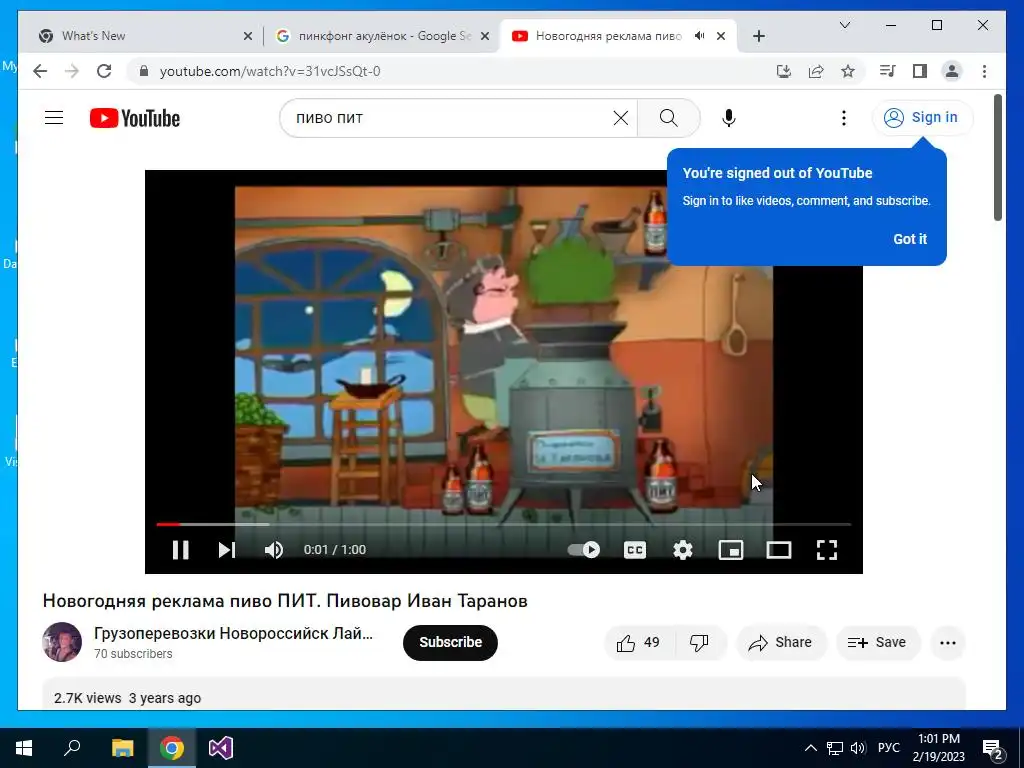Share the video
1024x768 pixels.
click(781, 643)
